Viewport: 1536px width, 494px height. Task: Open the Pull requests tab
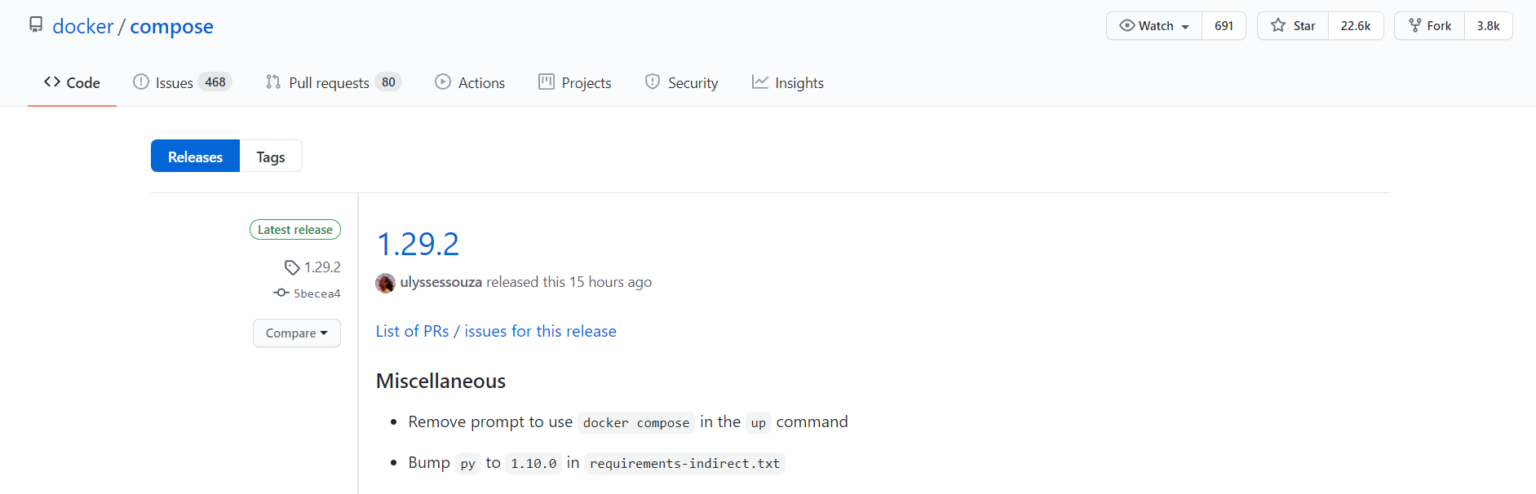[x=333, y=83]
